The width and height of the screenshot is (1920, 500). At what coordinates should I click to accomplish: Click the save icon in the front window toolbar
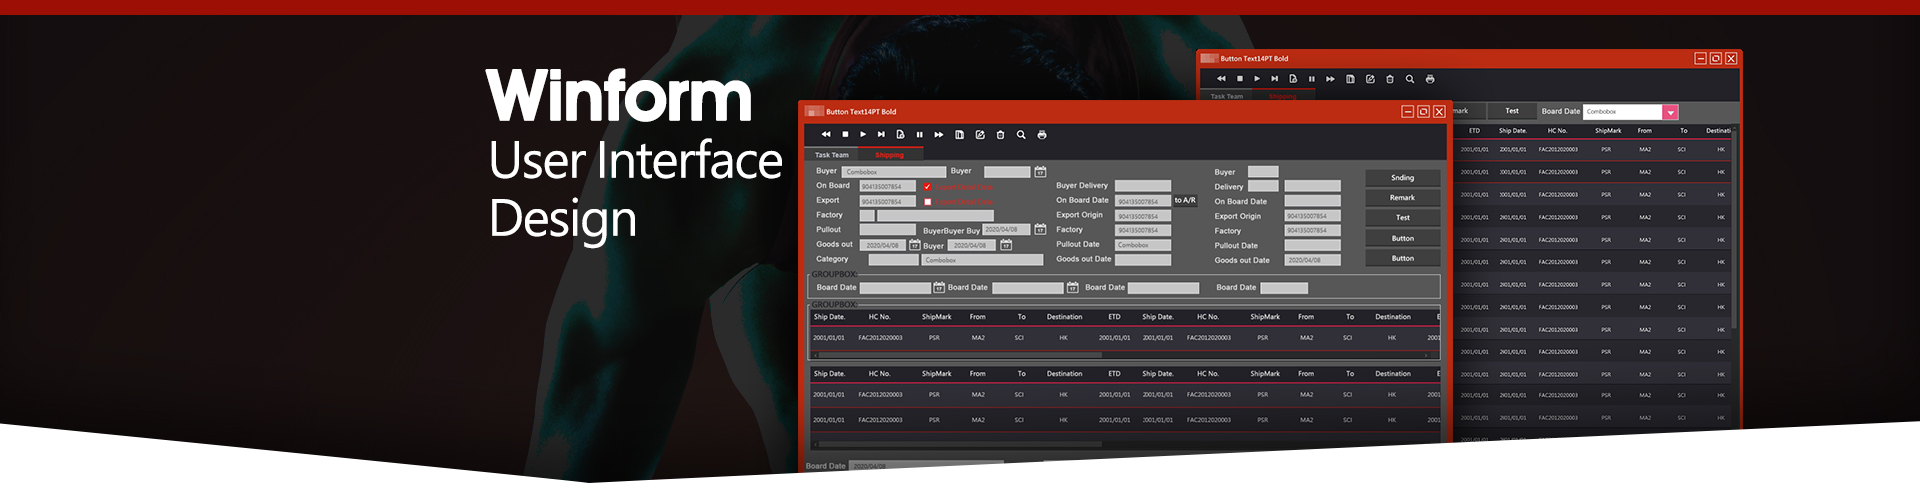959,135
